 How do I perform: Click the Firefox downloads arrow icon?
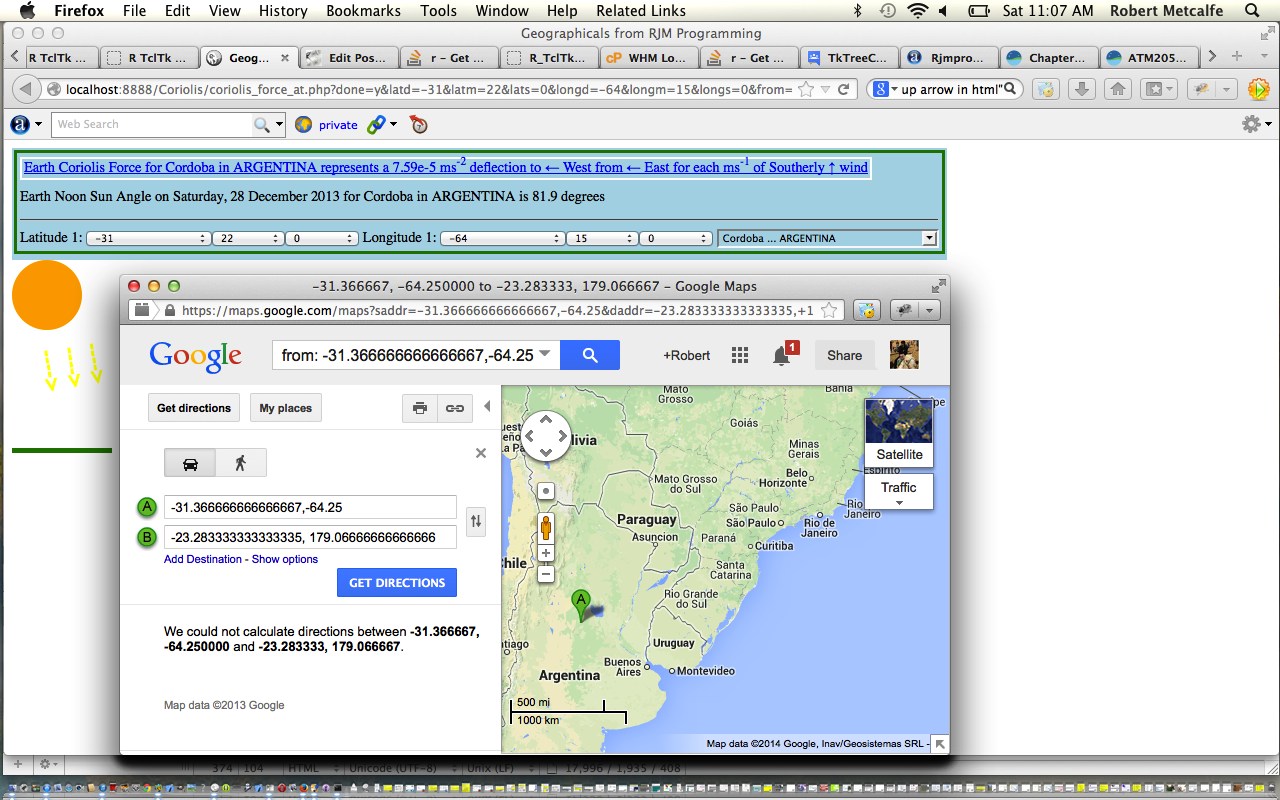[1081, 89]
